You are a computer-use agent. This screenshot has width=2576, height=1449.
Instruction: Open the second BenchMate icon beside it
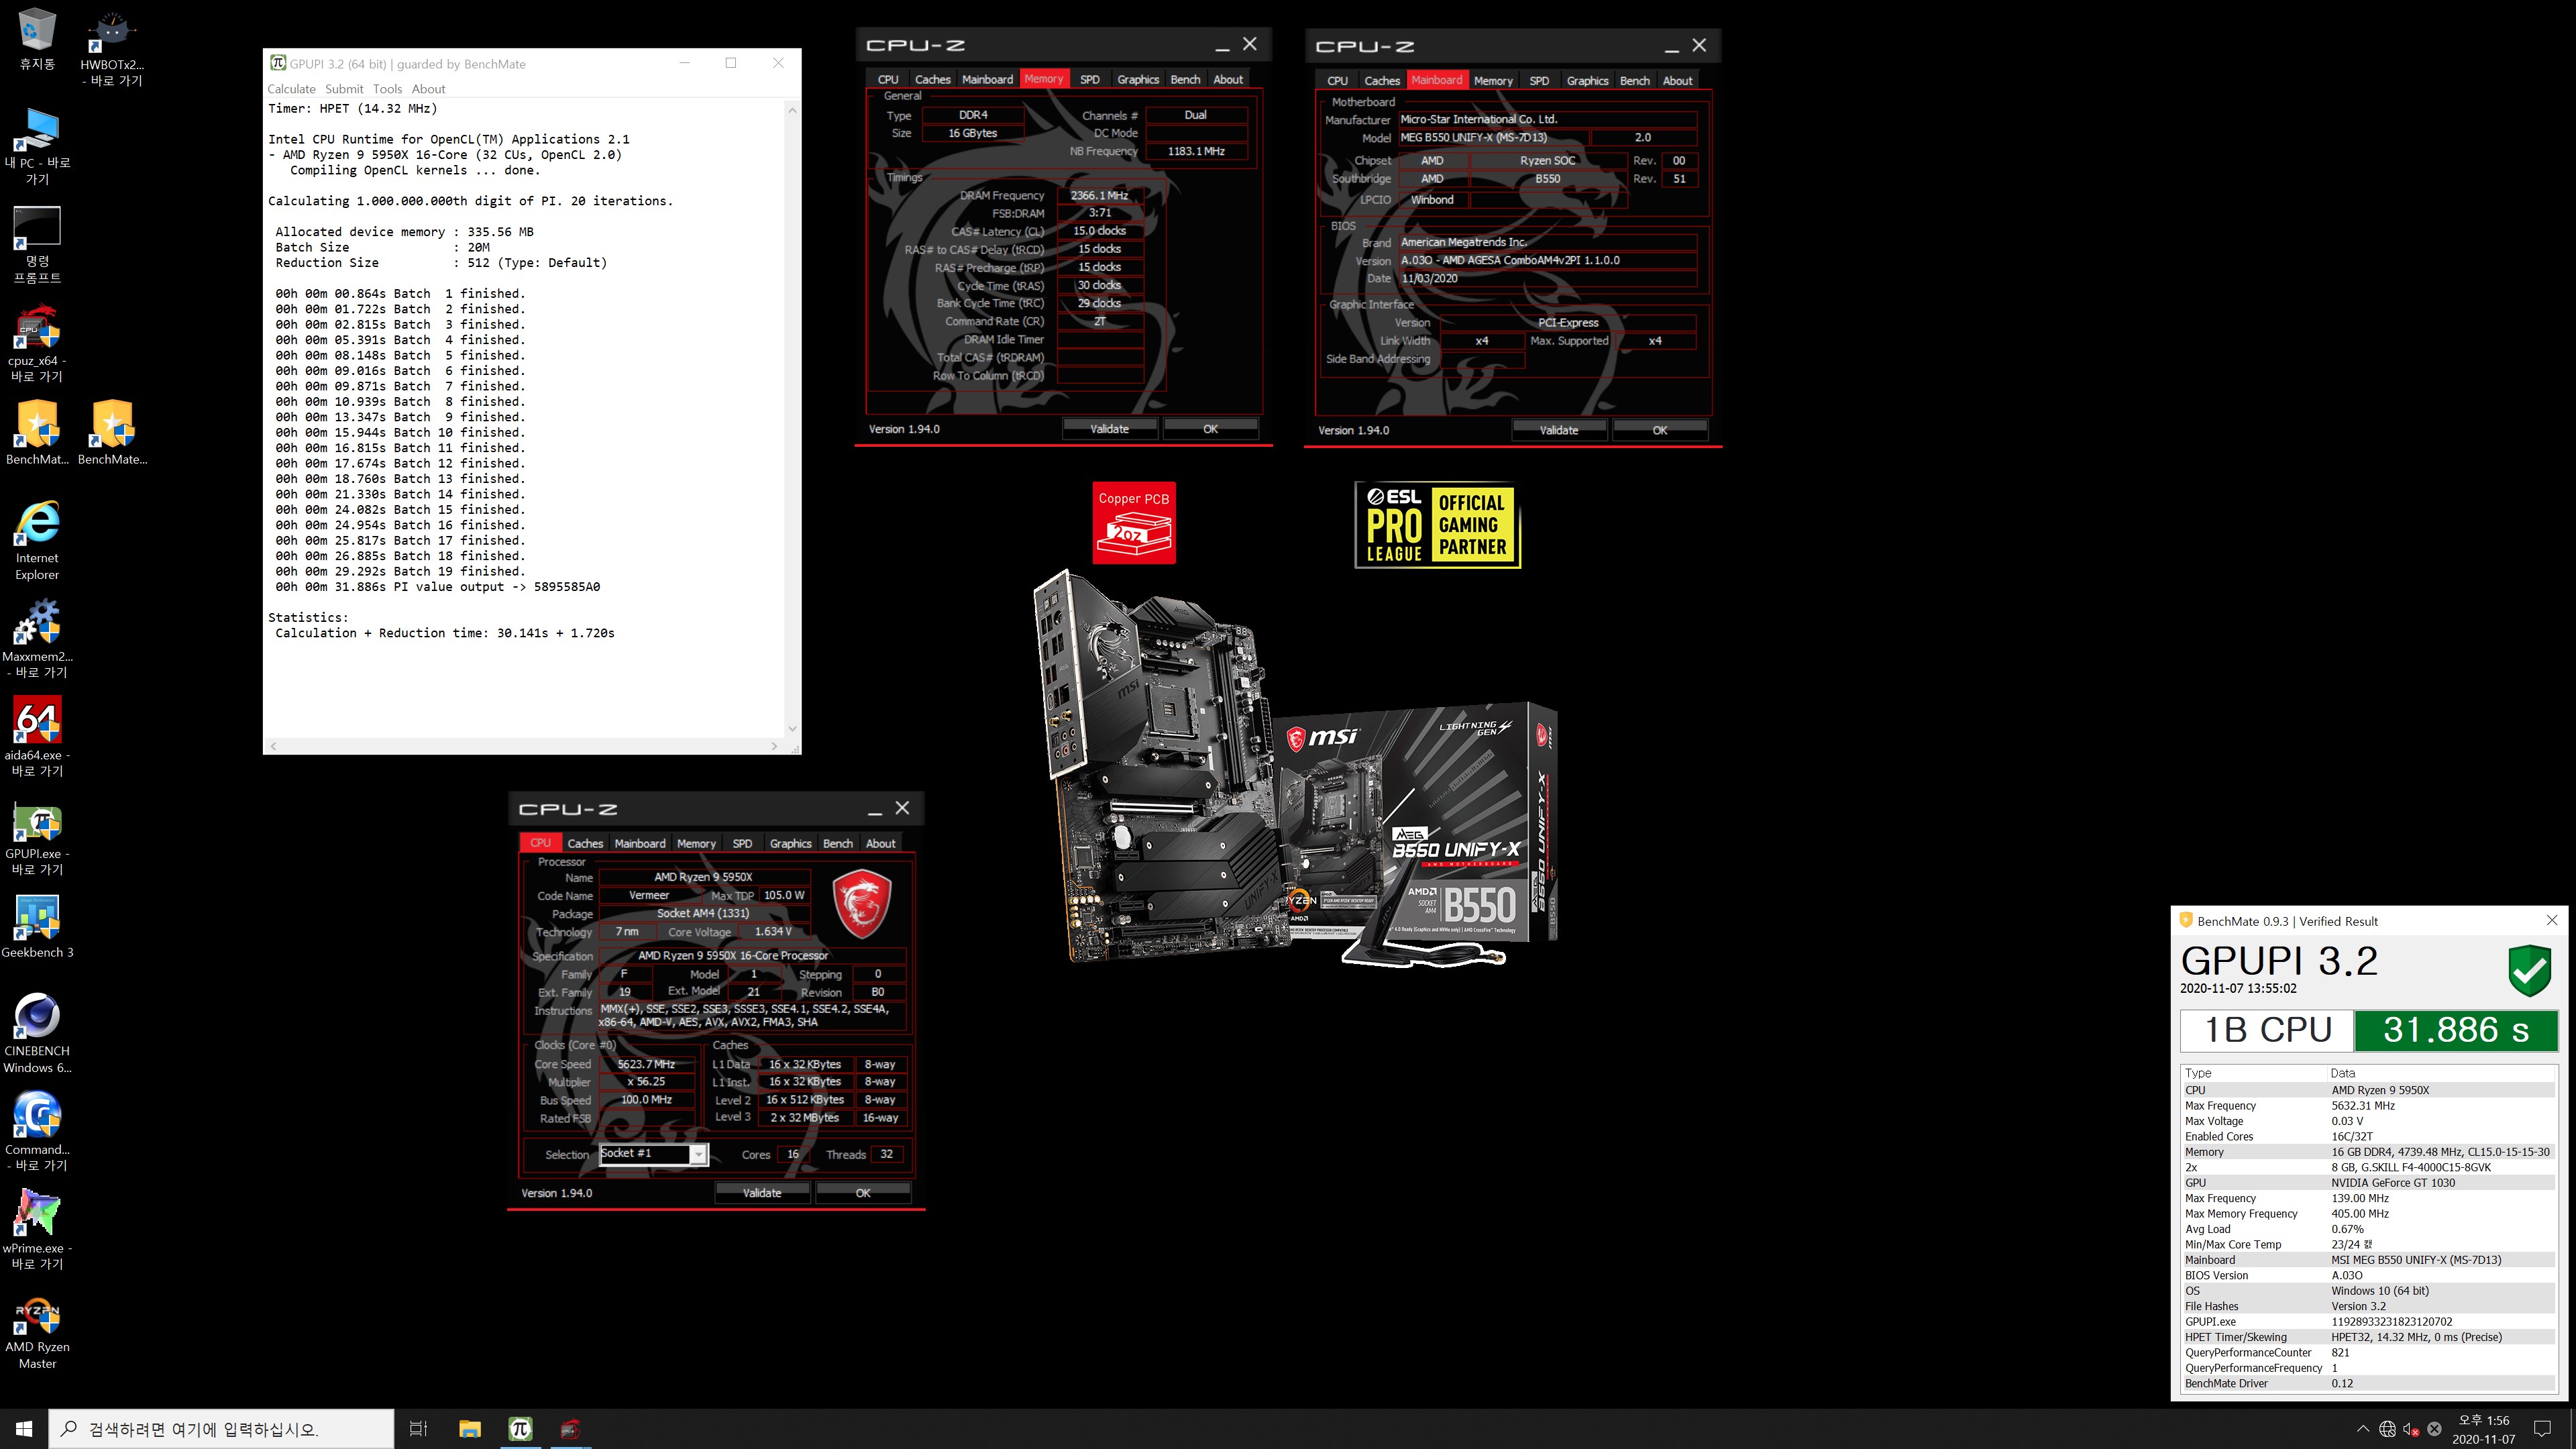[112, 433]
